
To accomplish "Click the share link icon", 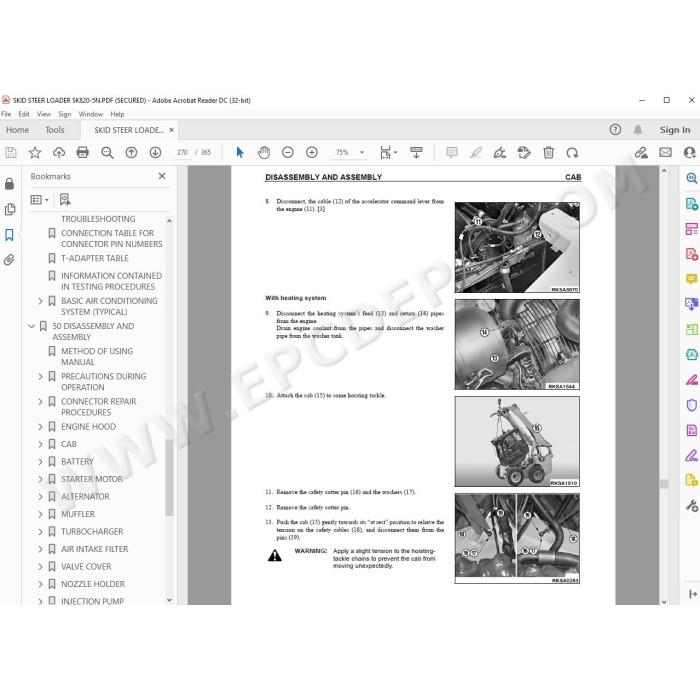I will [x=642, y=153].
